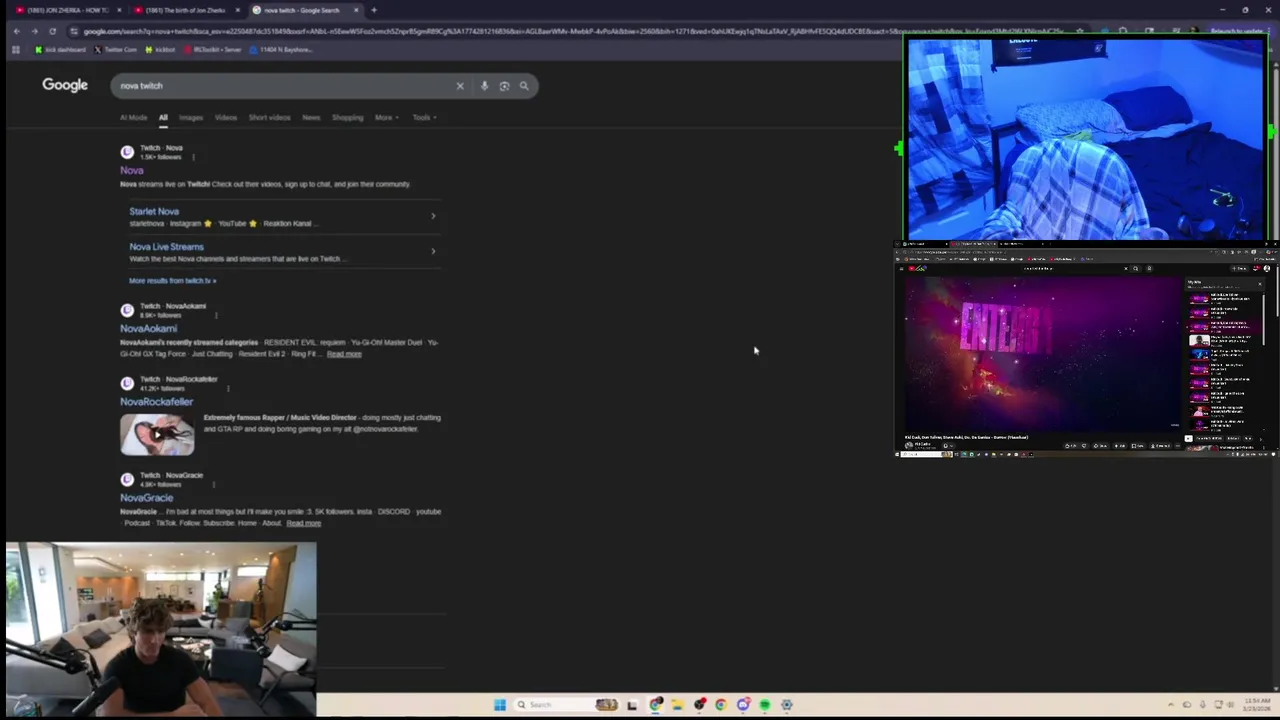Open the Spotify icon in taskbar
1280x720 pixels.
765,705
